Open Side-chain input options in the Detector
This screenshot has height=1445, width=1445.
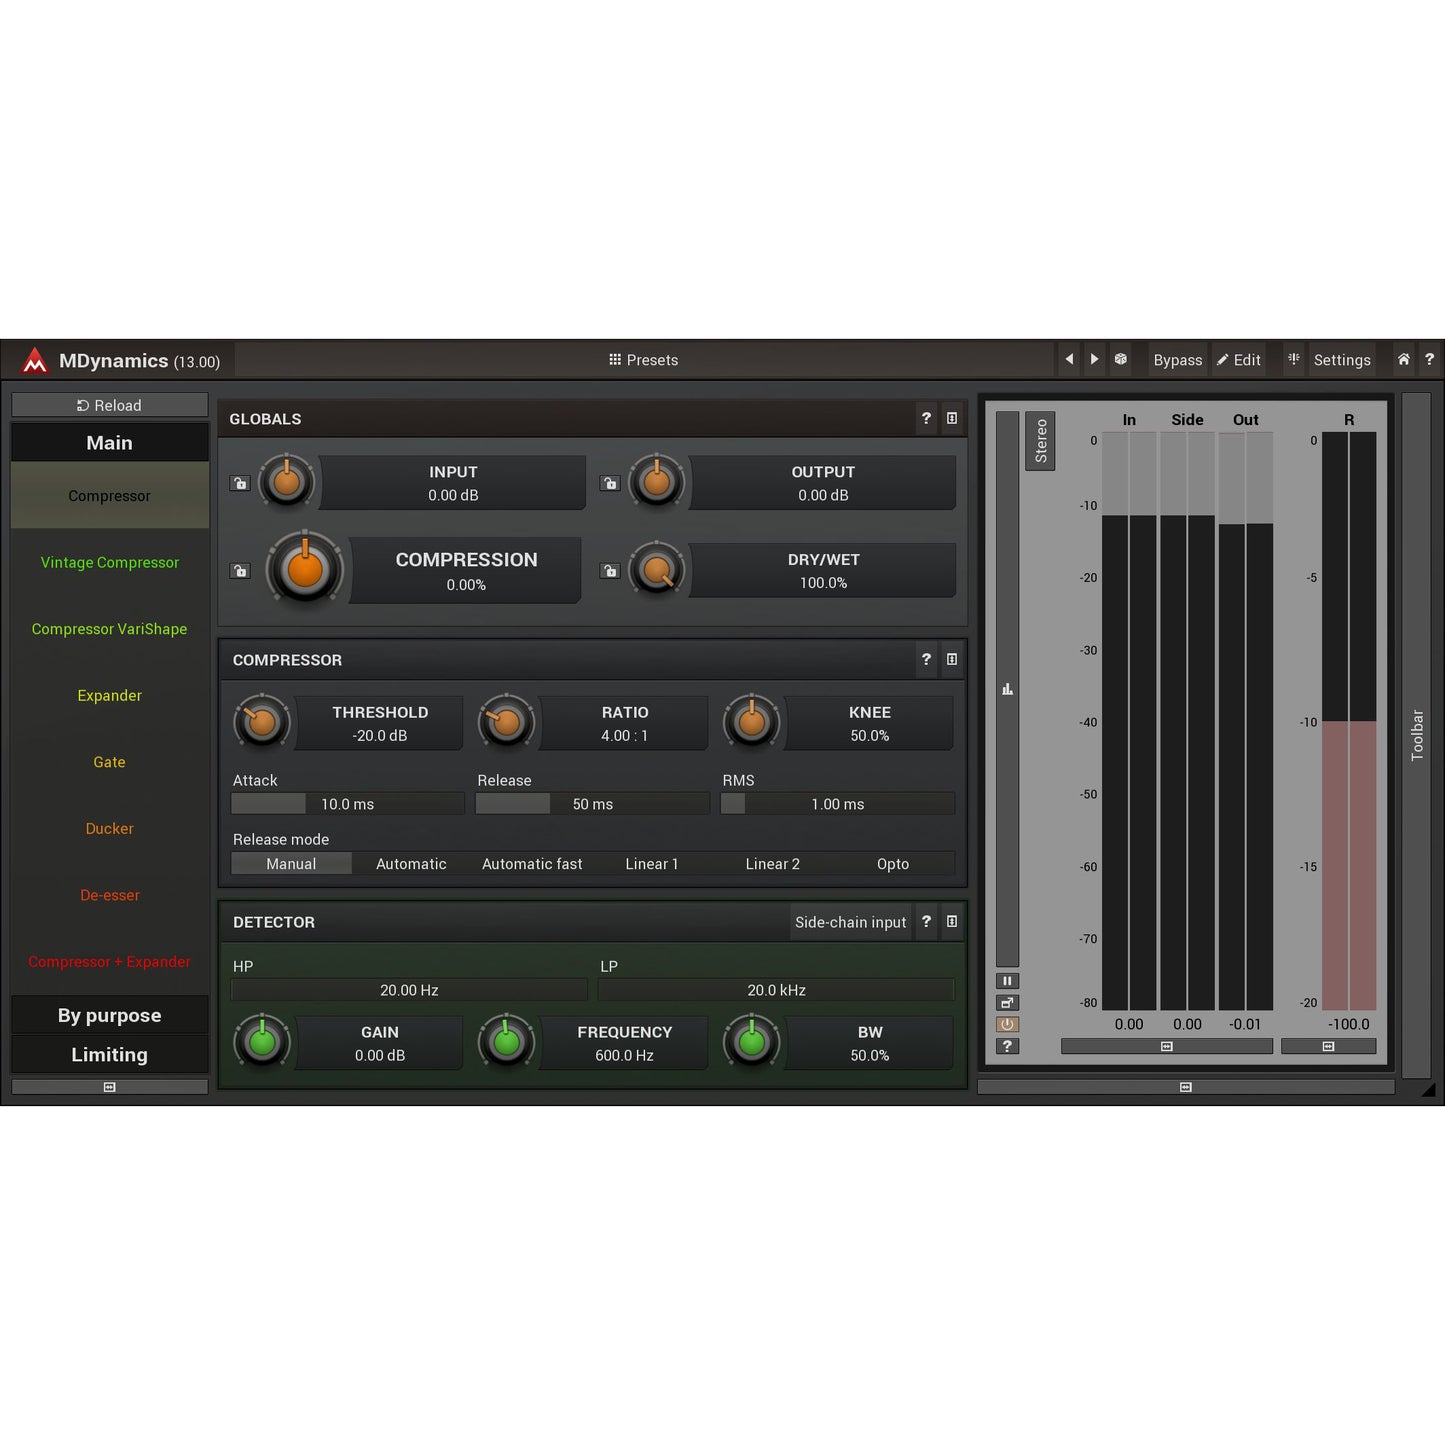[x=850, y=922]
